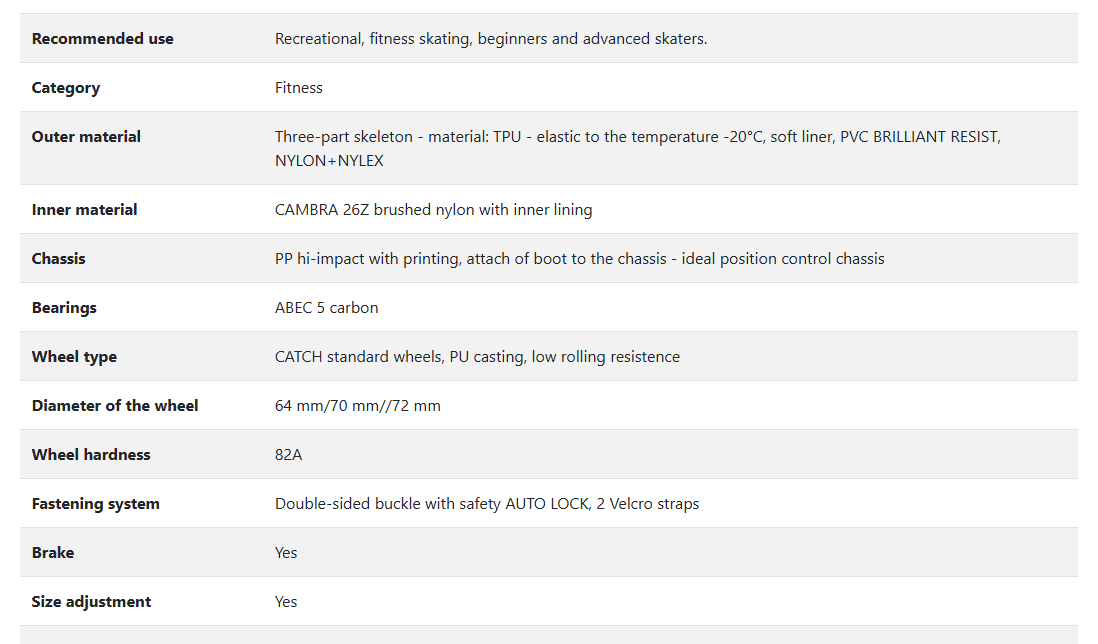Click the "Outer material" row label
This screenshot has width=1098, height=644.
(86, 137)
